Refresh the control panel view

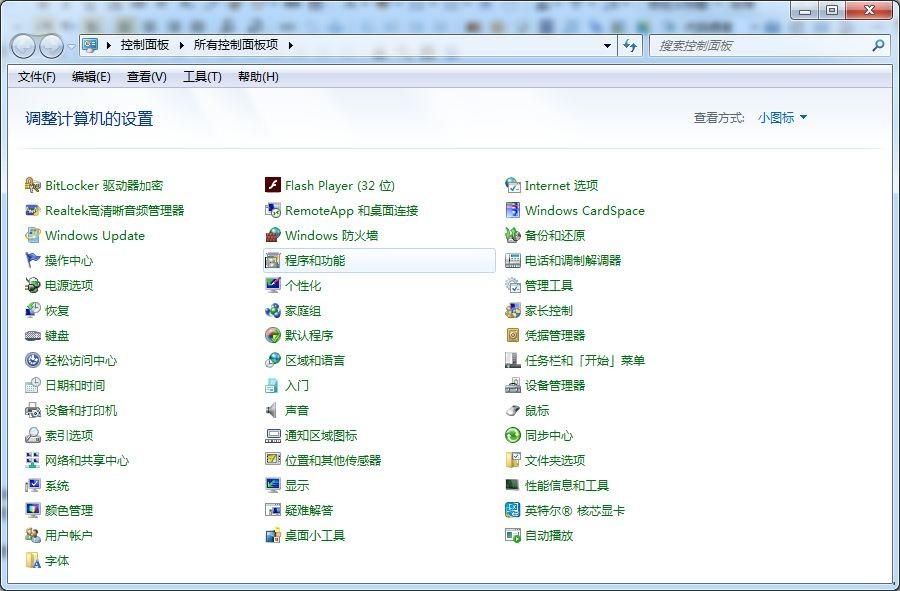pos(630,45)
